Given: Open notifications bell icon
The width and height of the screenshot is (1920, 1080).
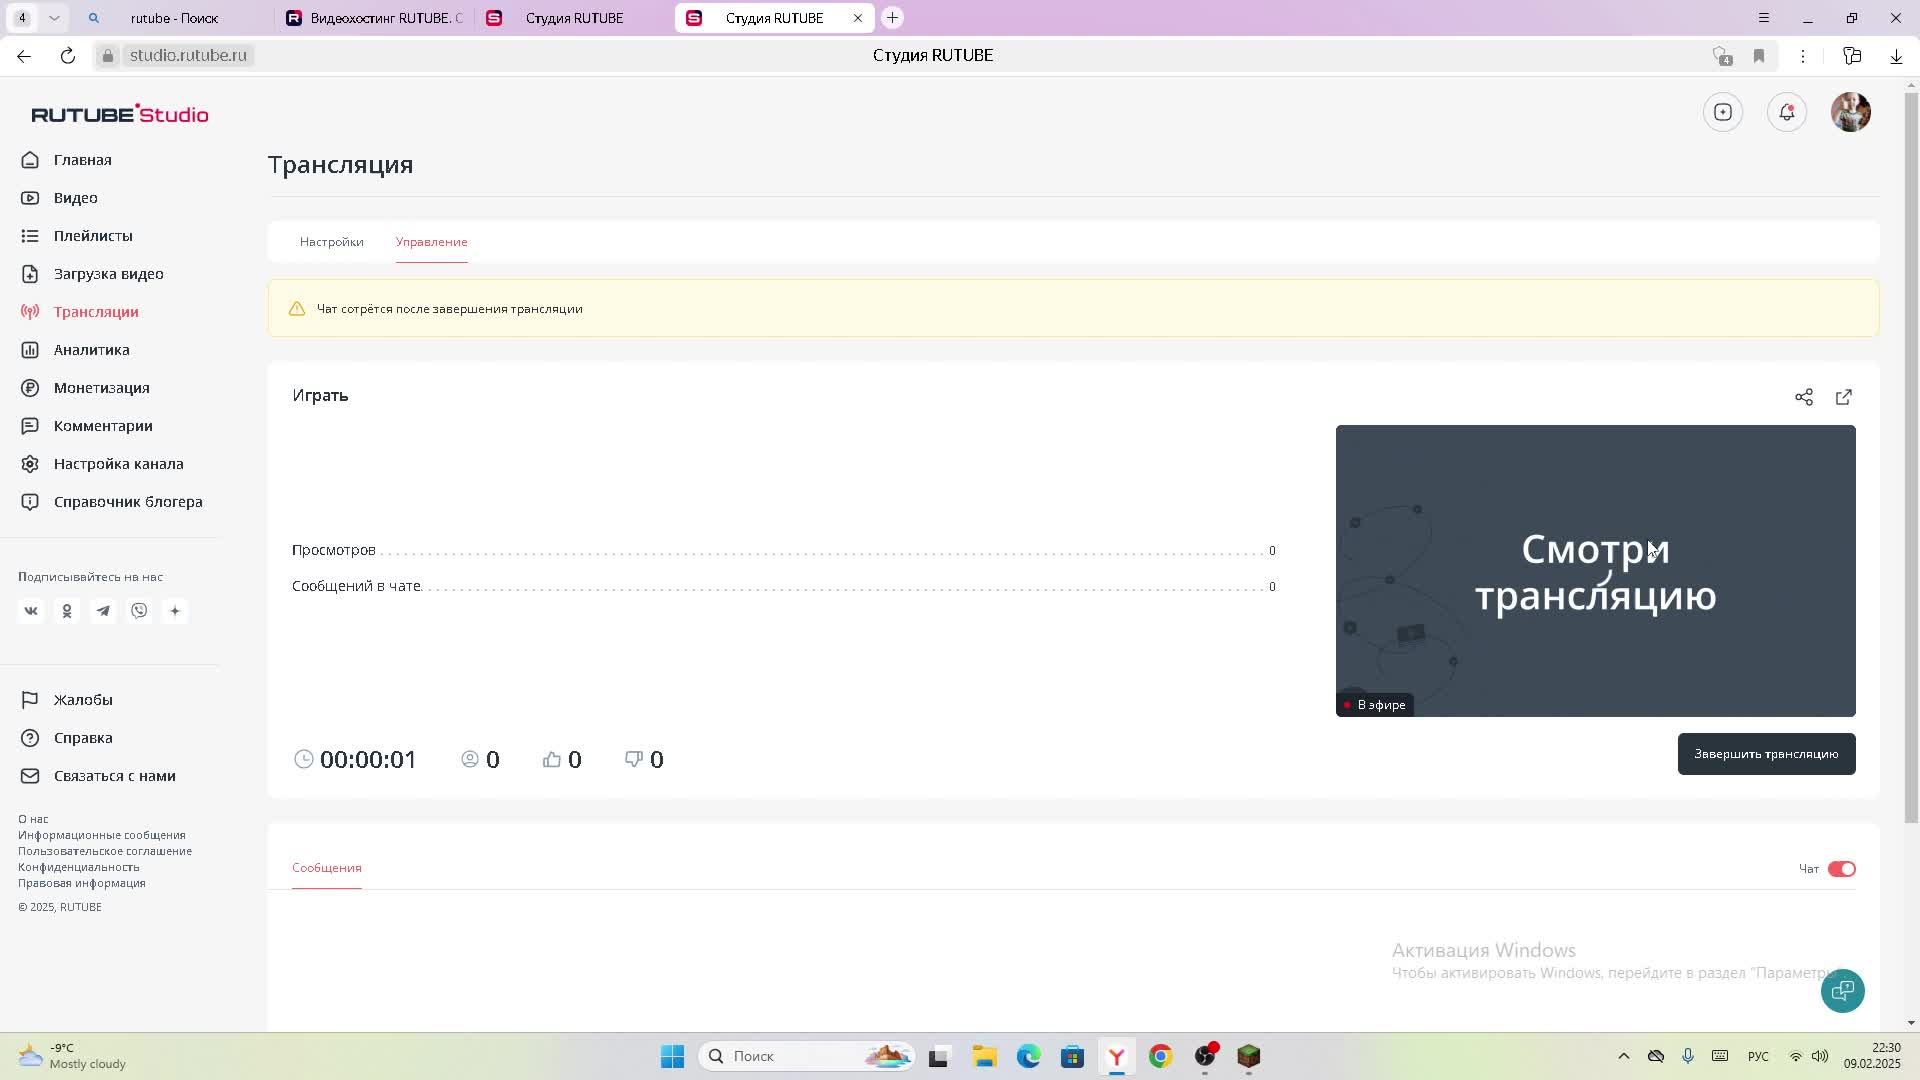Looking at the screenshot, I should pos(1787,112).
